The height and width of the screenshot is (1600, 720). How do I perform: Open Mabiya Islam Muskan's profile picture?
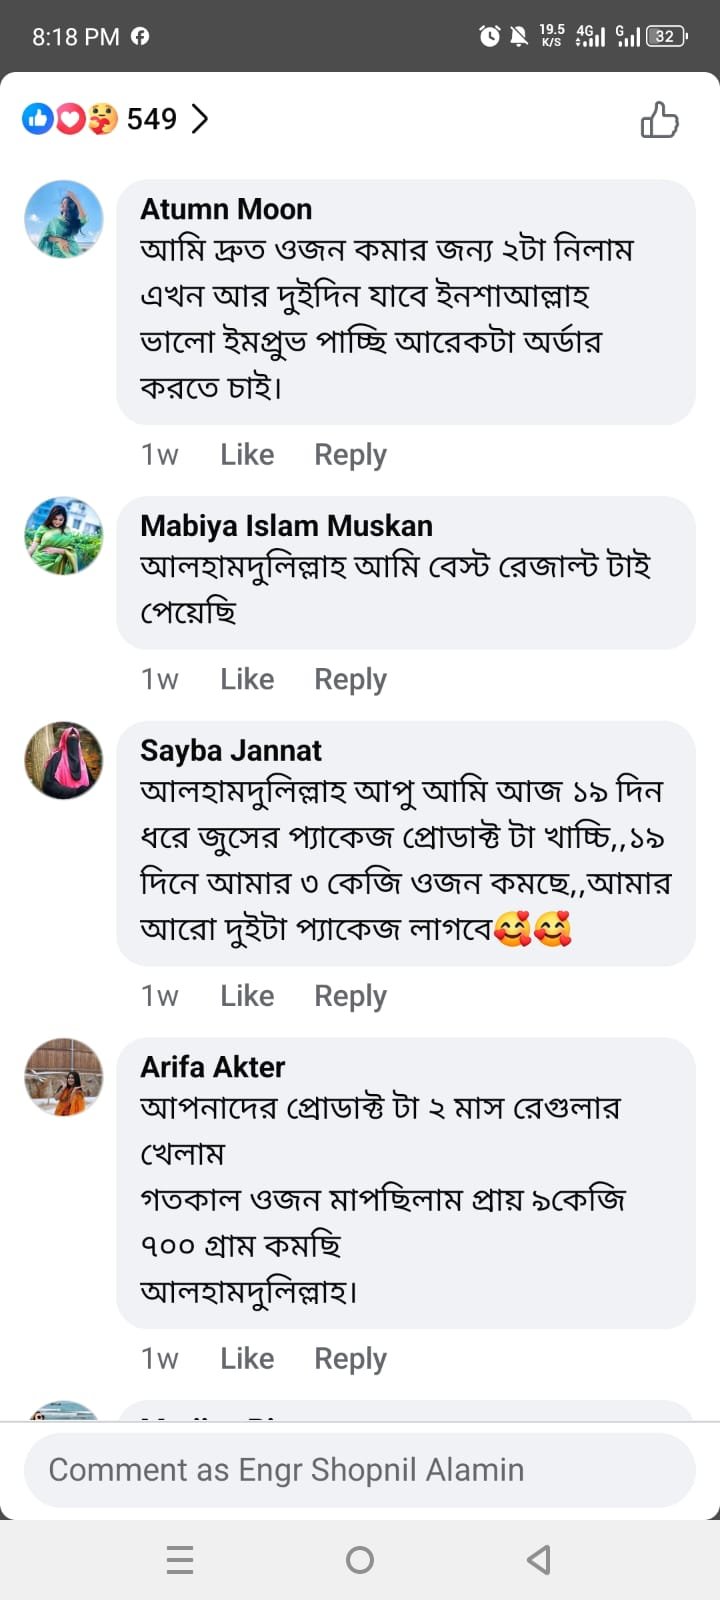64,536
